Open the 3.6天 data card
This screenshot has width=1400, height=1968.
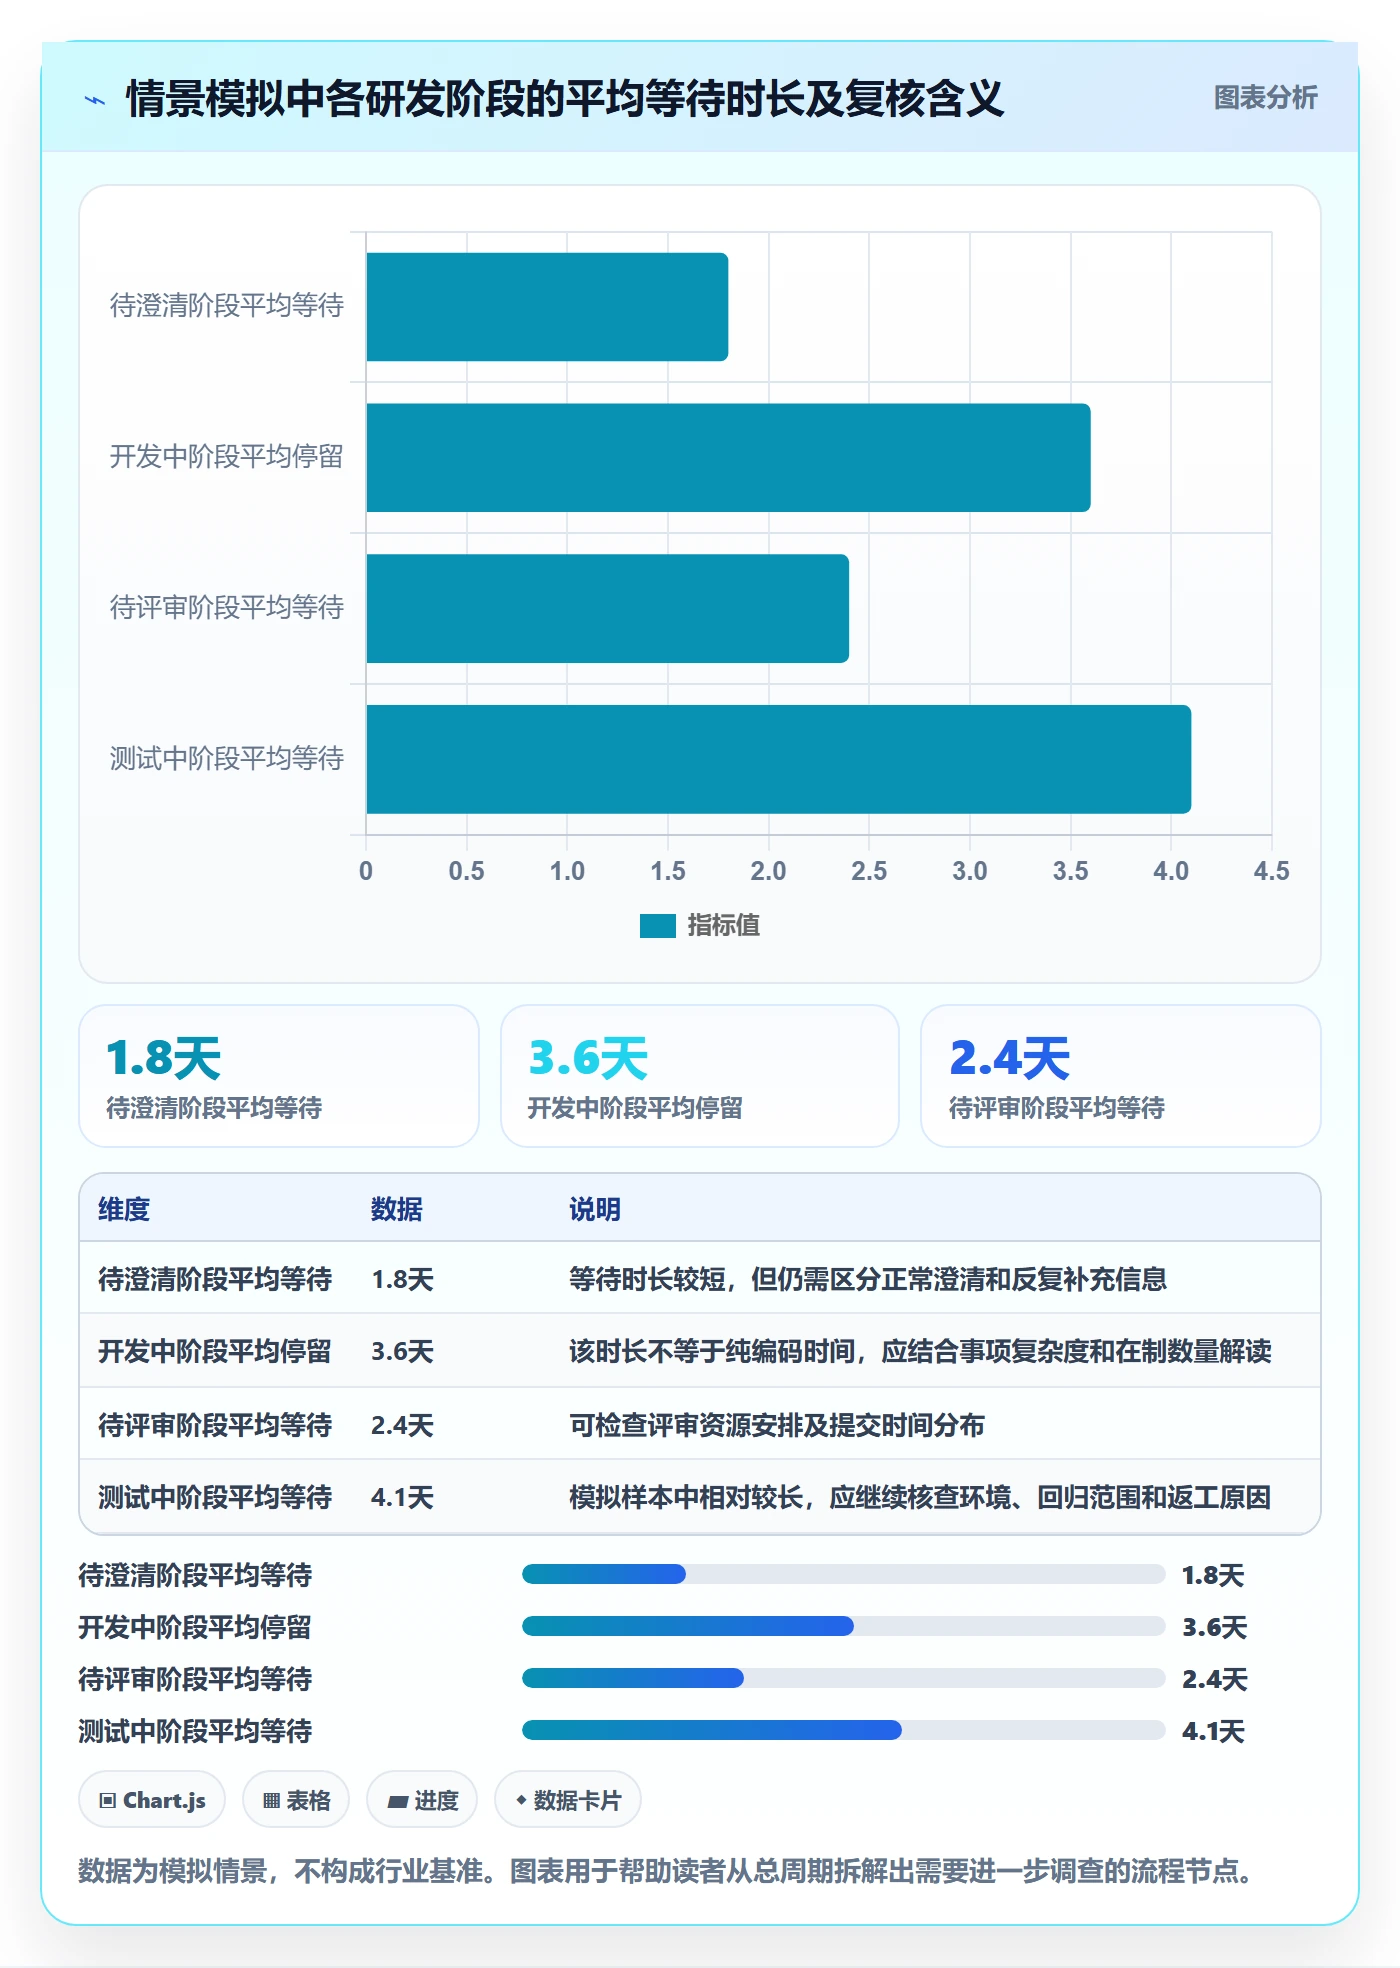[x=700, y=1076]
